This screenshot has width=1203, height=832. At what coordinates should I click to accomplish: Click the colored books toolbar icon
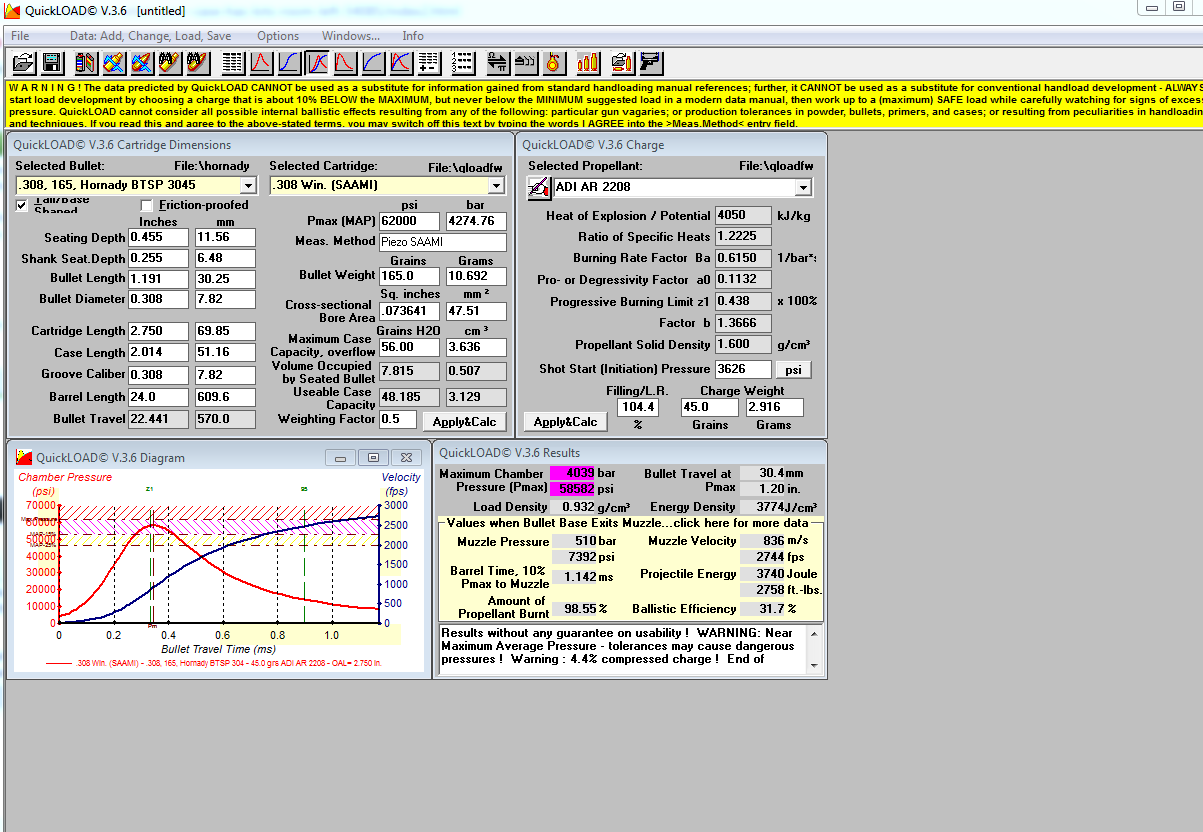click(x=86, y=63)
